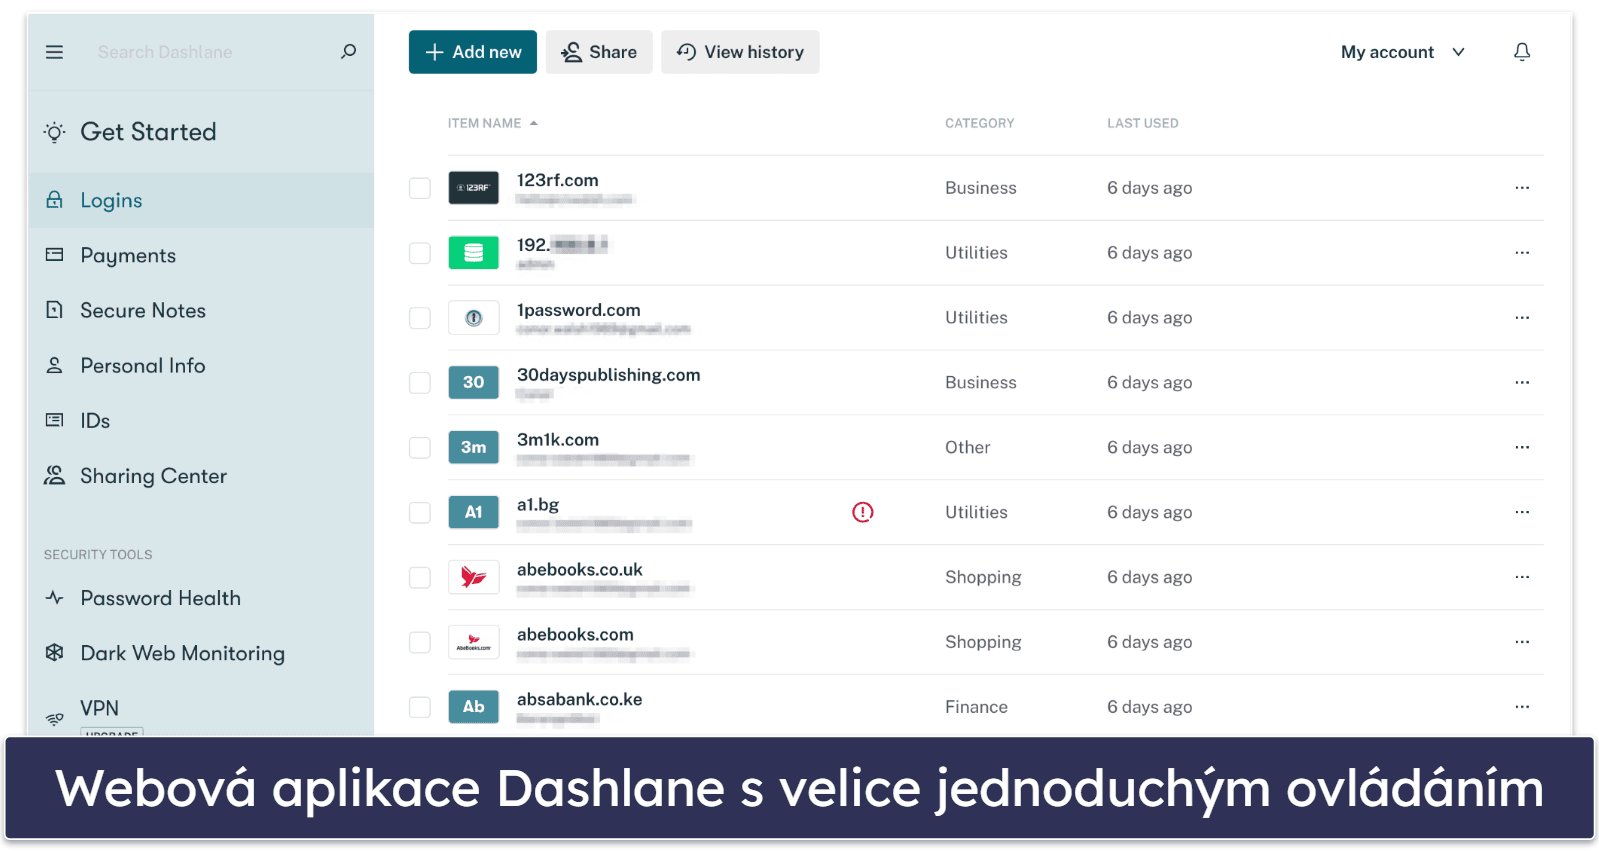Go to Logins in sidebar
The width and height of the screenshot is (1599, 851).
[201, 200]
